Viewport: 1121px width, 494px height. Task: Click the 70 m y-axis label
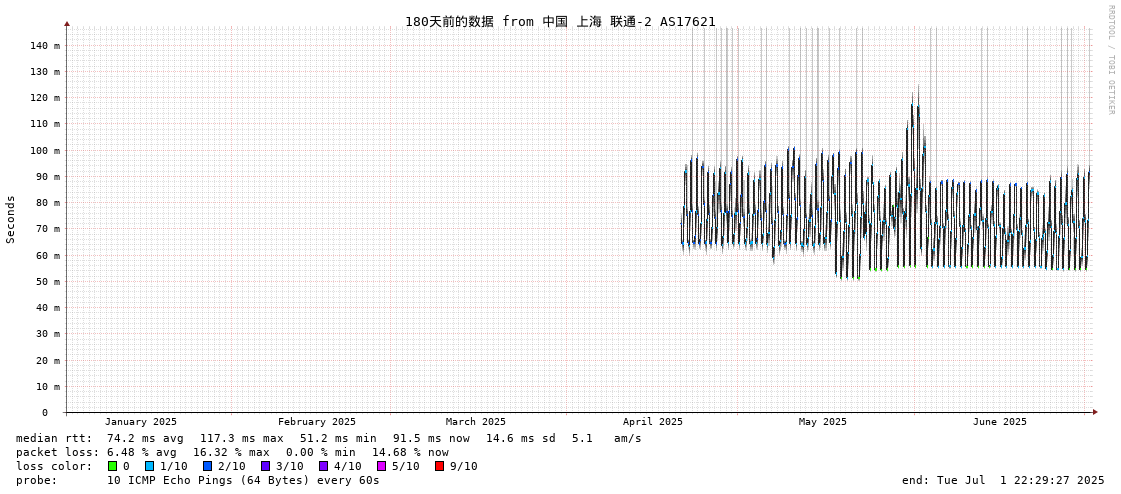click(48, 229)
